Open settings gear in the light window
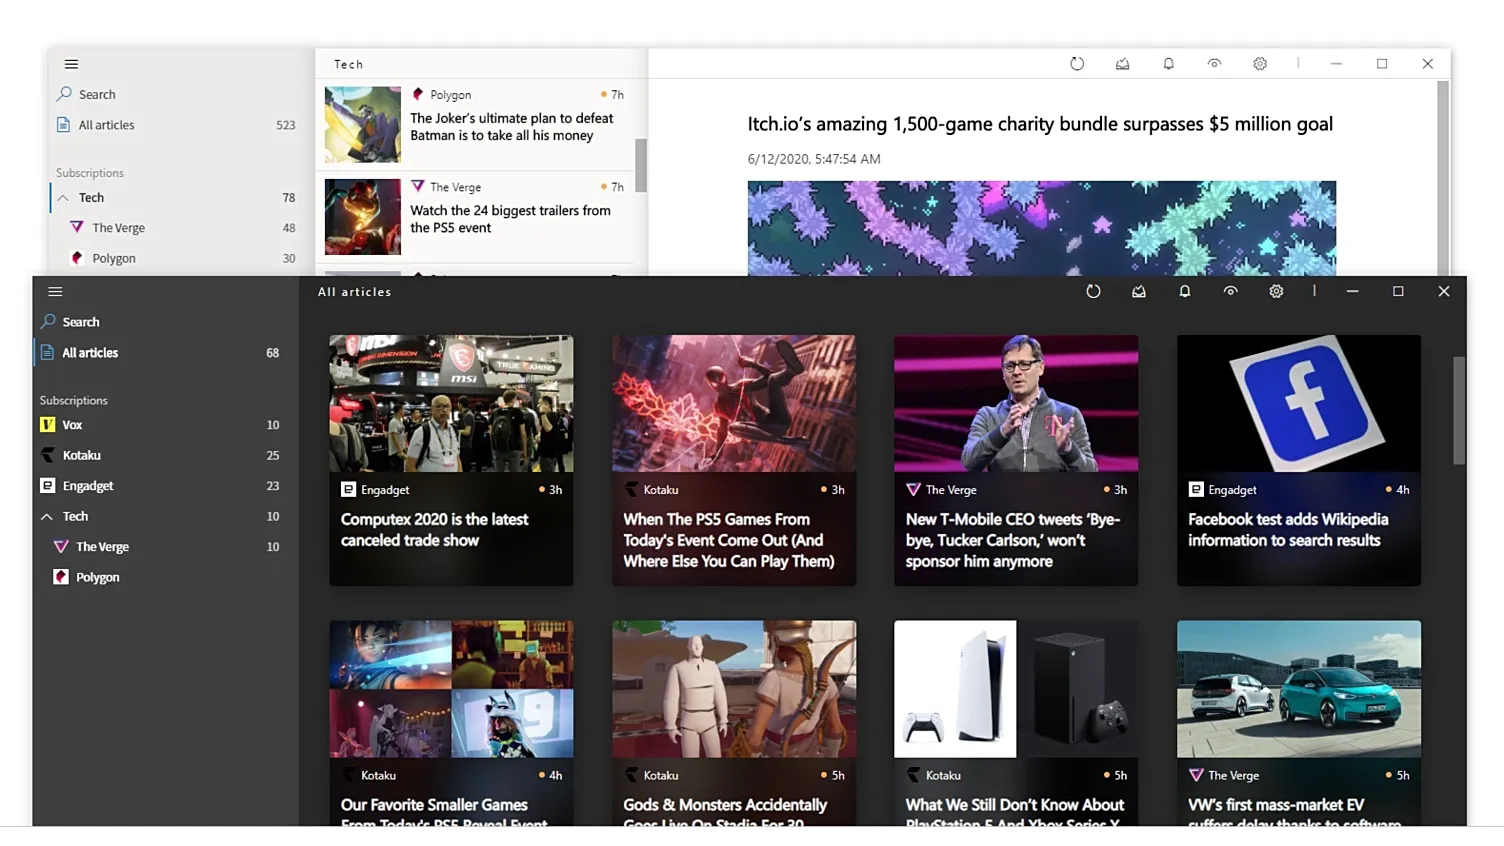Screen dimensions: 1504x846 [1260, 63]
